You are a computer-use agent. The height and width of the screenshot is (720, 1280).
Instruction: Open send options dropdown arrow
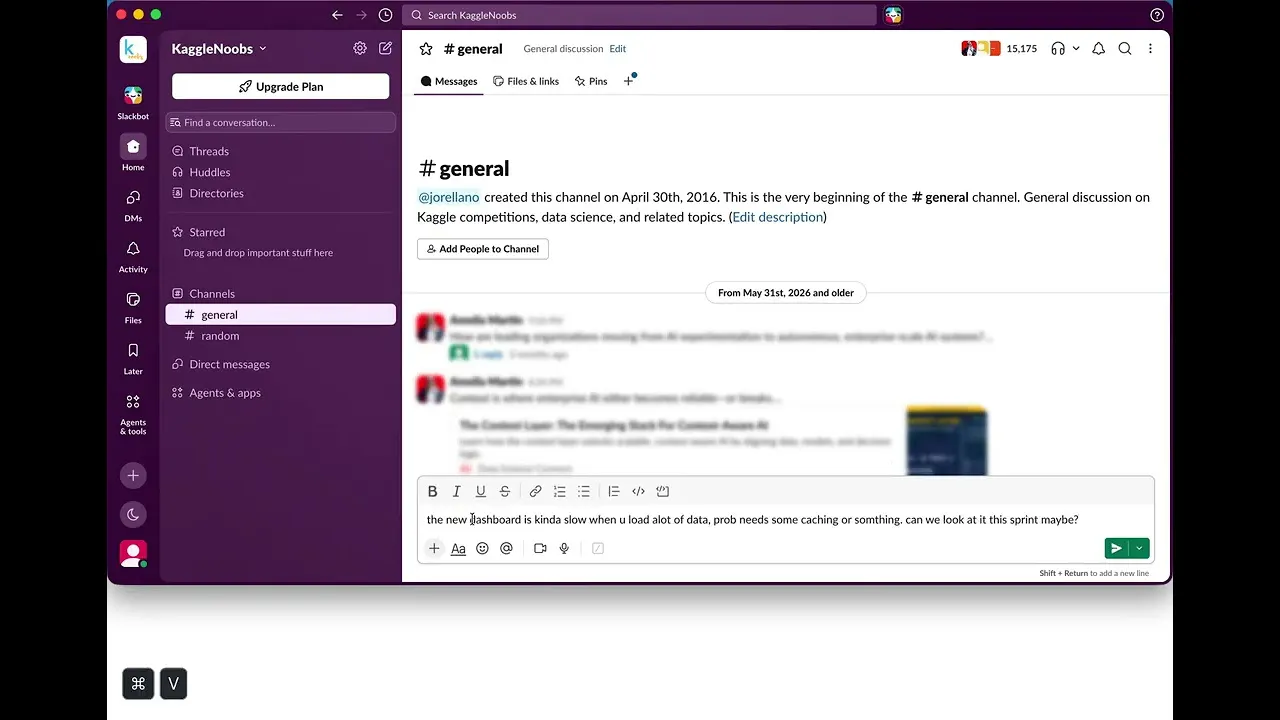1139,548
